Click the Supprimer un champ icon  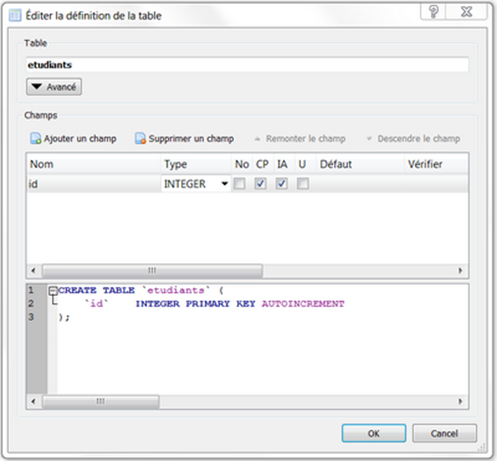click(x=140, y=138)
